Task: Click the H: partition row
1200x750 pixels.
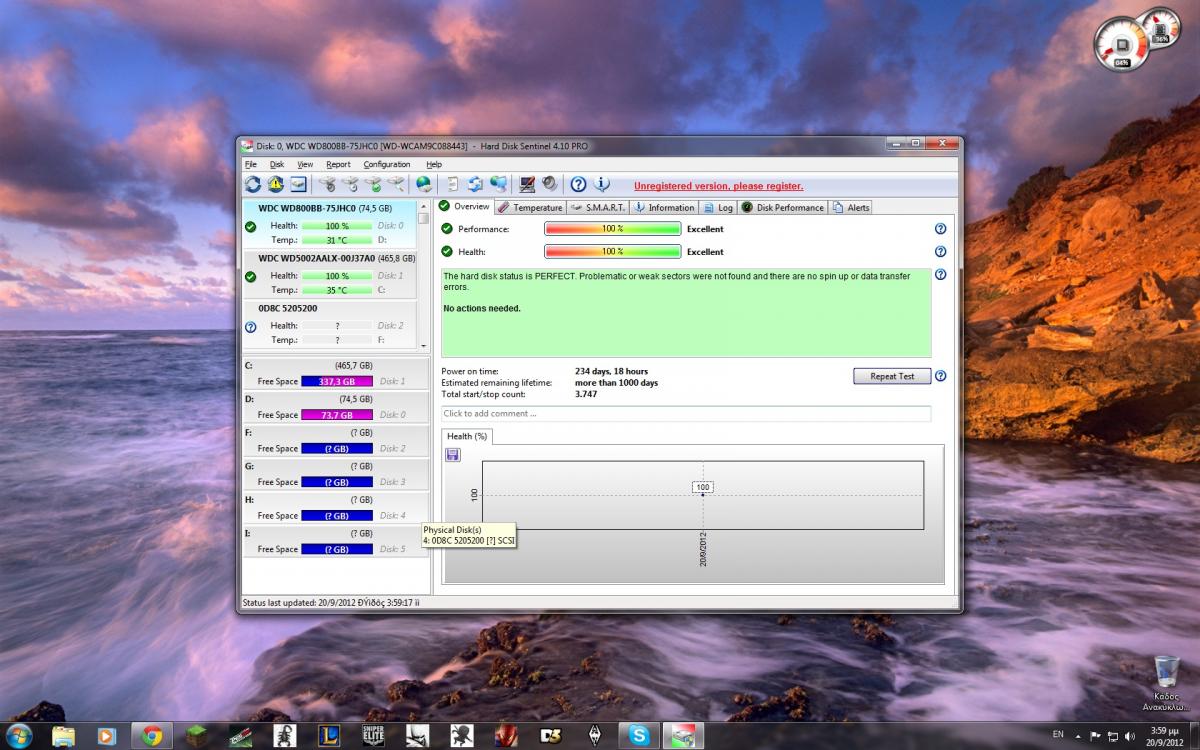Action: click(336, 507)
